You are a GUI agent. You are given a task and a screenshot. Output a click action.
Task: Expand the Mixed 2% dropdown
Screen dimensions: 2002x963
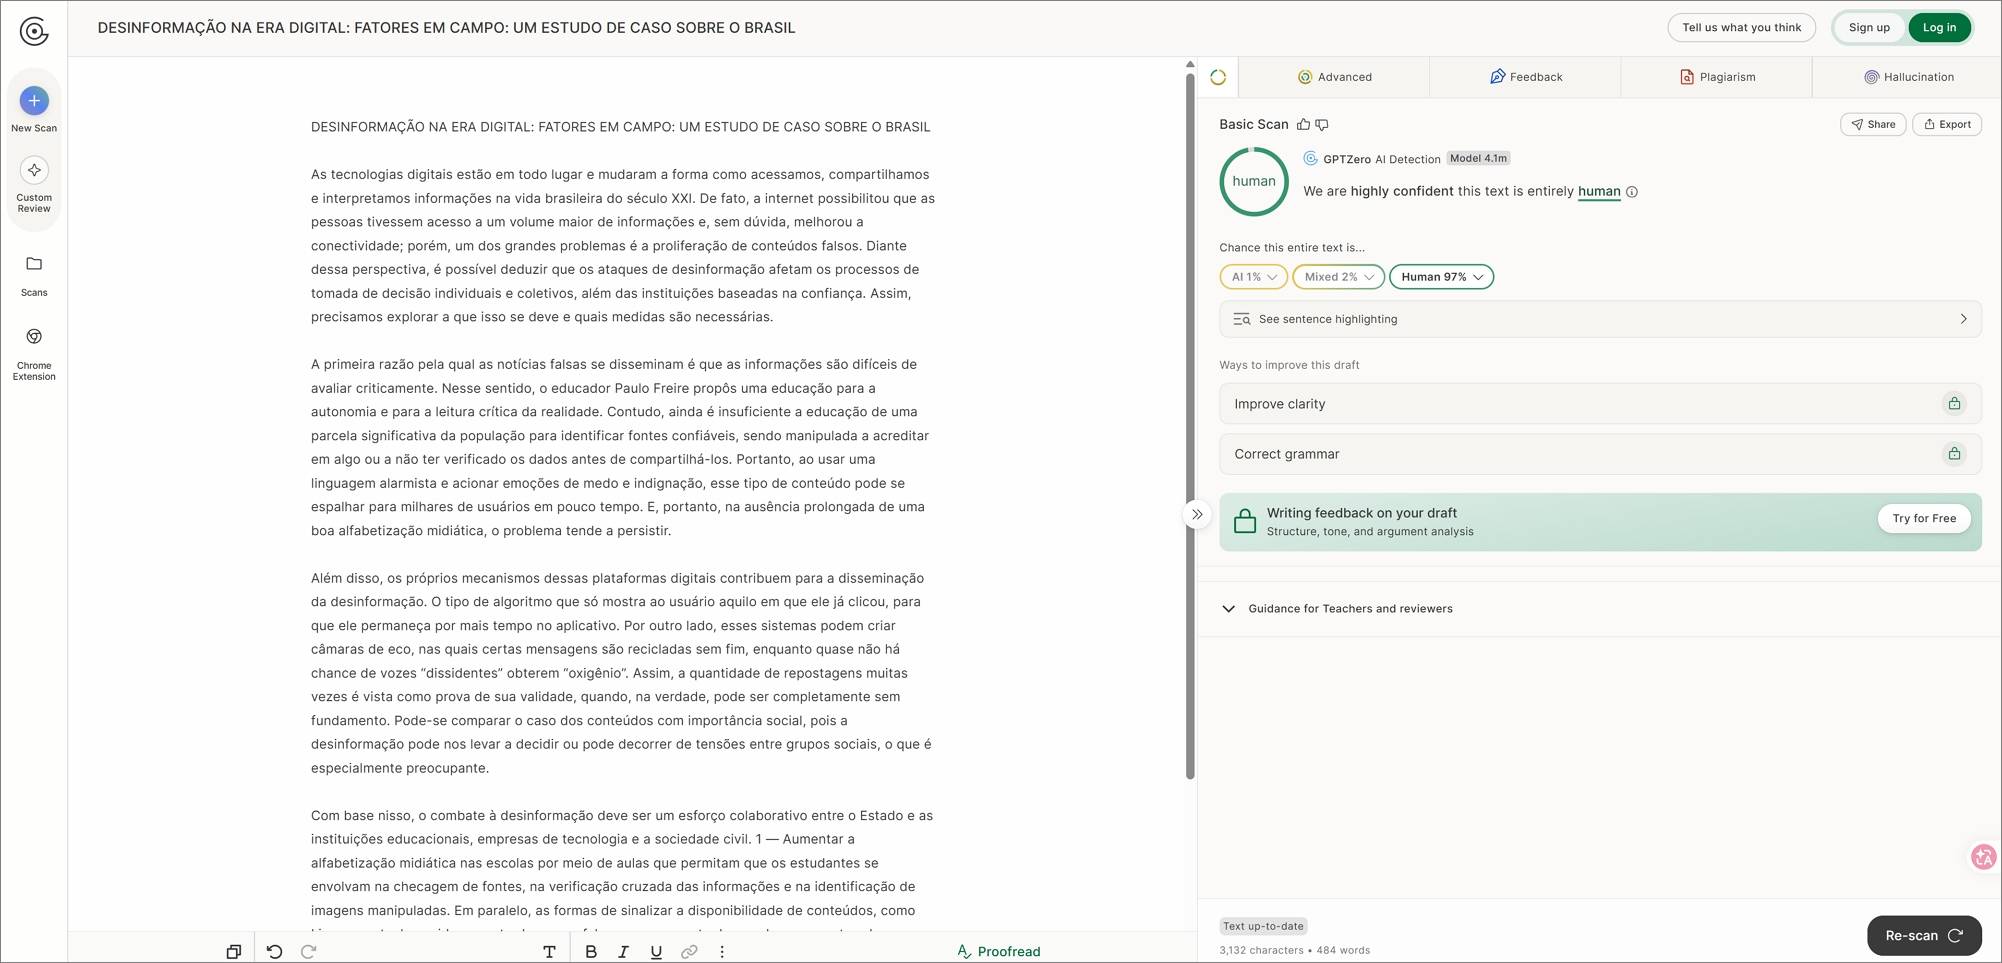pyautogui.click(x=1338, y=277)
